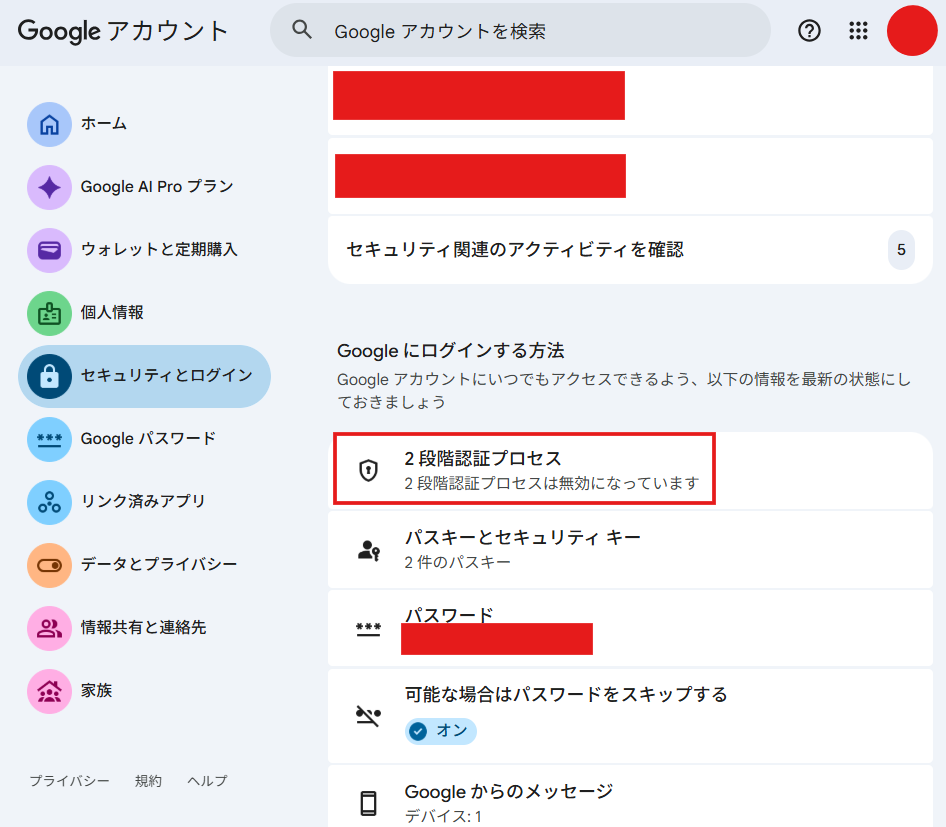This screenshot has width=946, height=827.
Task: Click the Google AI Pro sparkle icon
Action: pos(49,188)
